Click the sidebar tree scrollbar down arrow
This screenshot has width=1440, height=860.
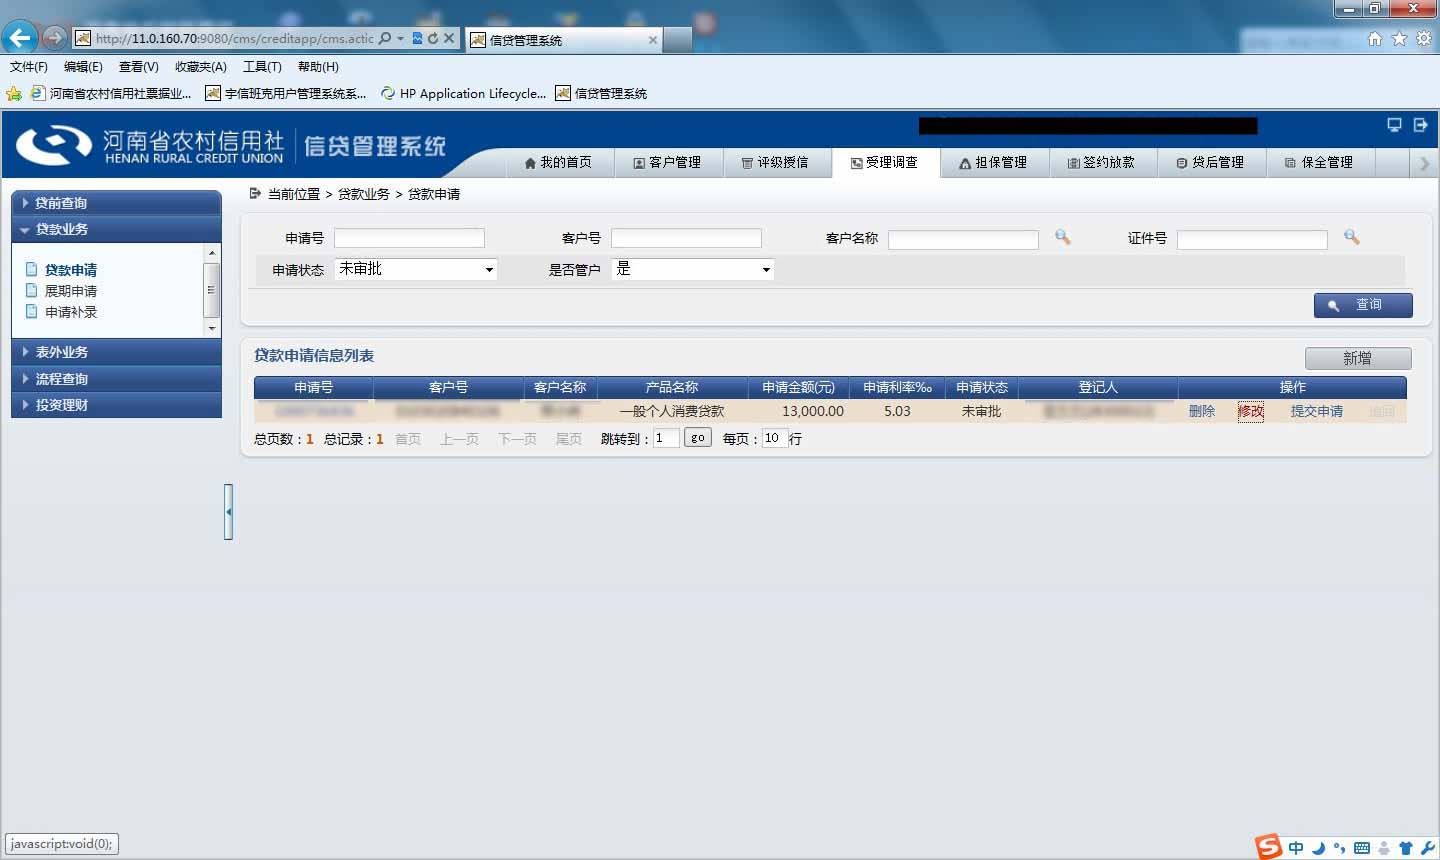[x=211, y=329]
